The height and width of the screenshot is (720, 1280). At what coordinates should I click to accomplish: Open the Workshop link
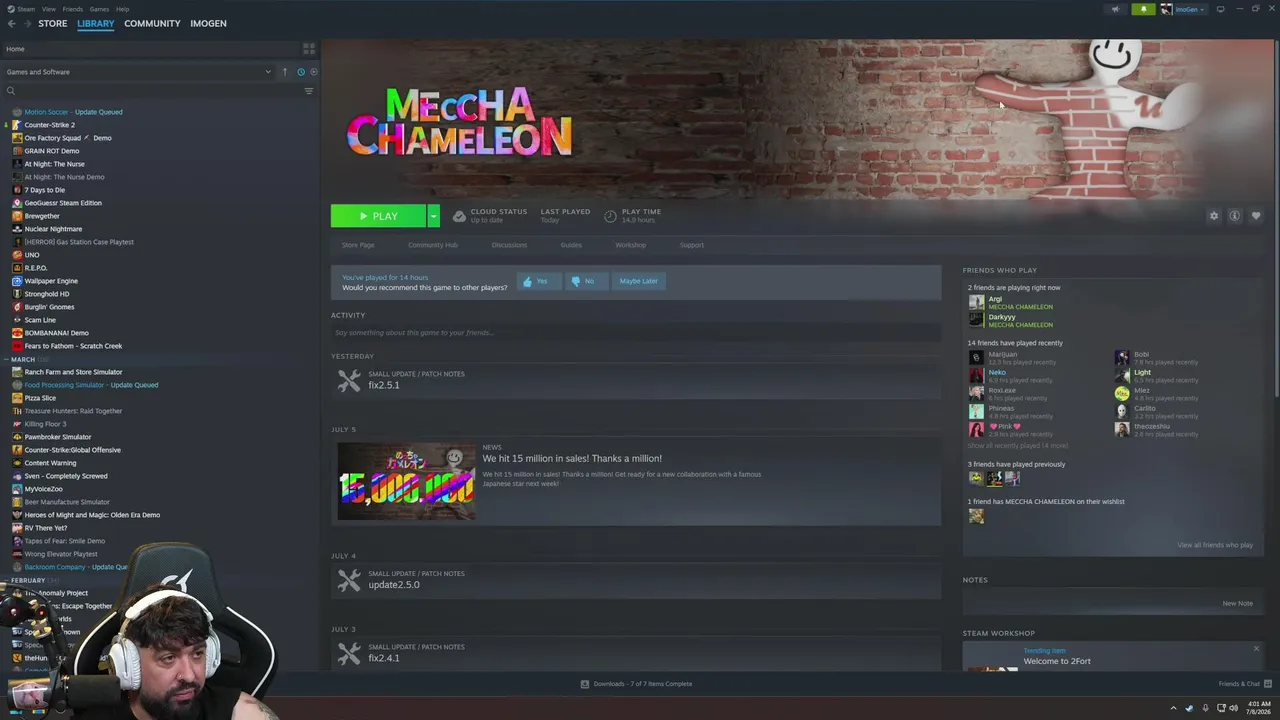click(630, 245)
